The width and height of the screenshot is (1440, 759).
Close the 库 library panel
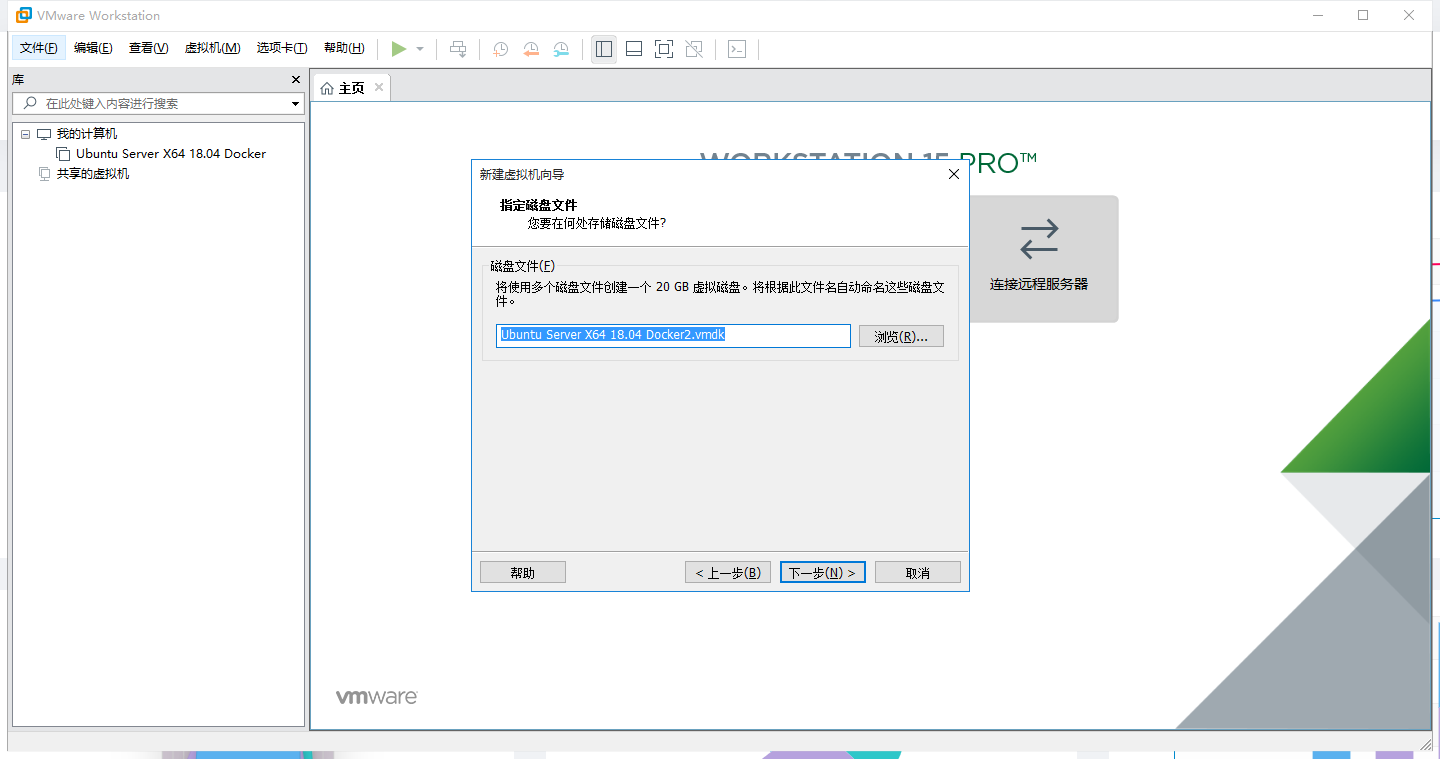point(296,79)
